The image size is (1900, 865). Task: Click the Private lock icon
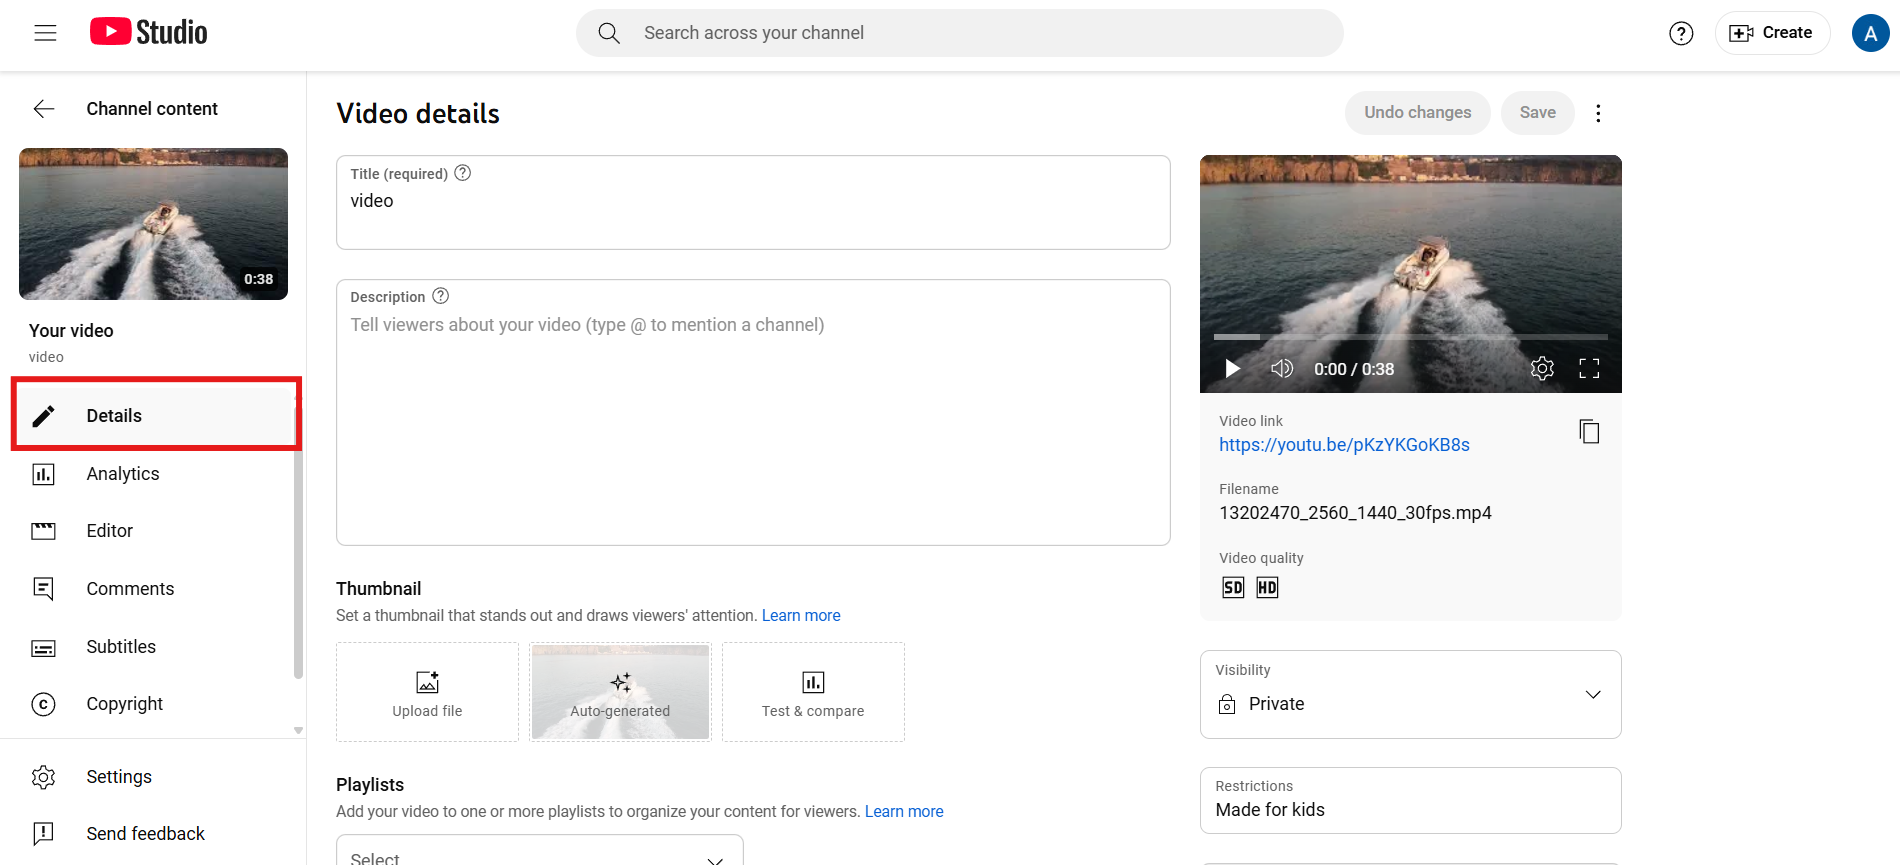1227,704
